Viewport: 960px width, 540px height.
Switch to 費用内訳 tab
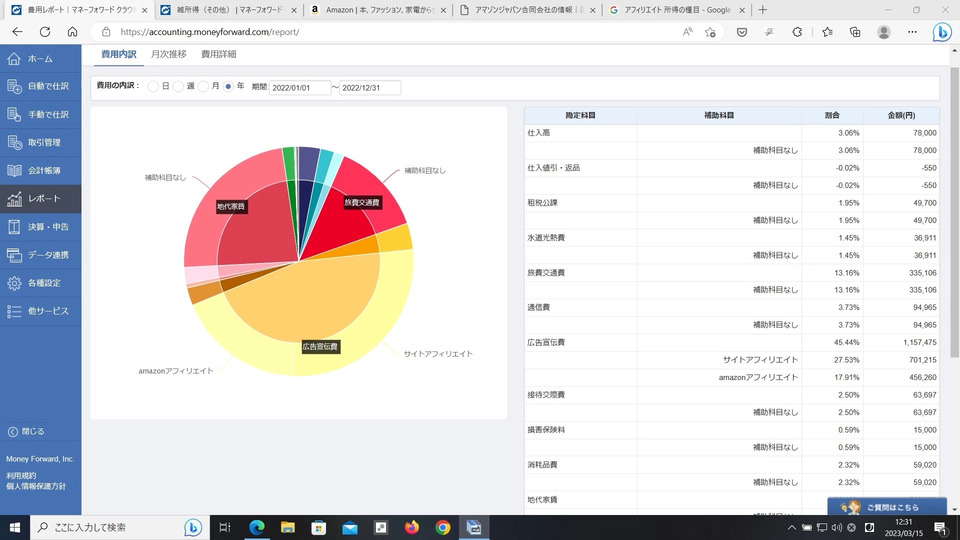pyautogui.click(x=119, y=54)
